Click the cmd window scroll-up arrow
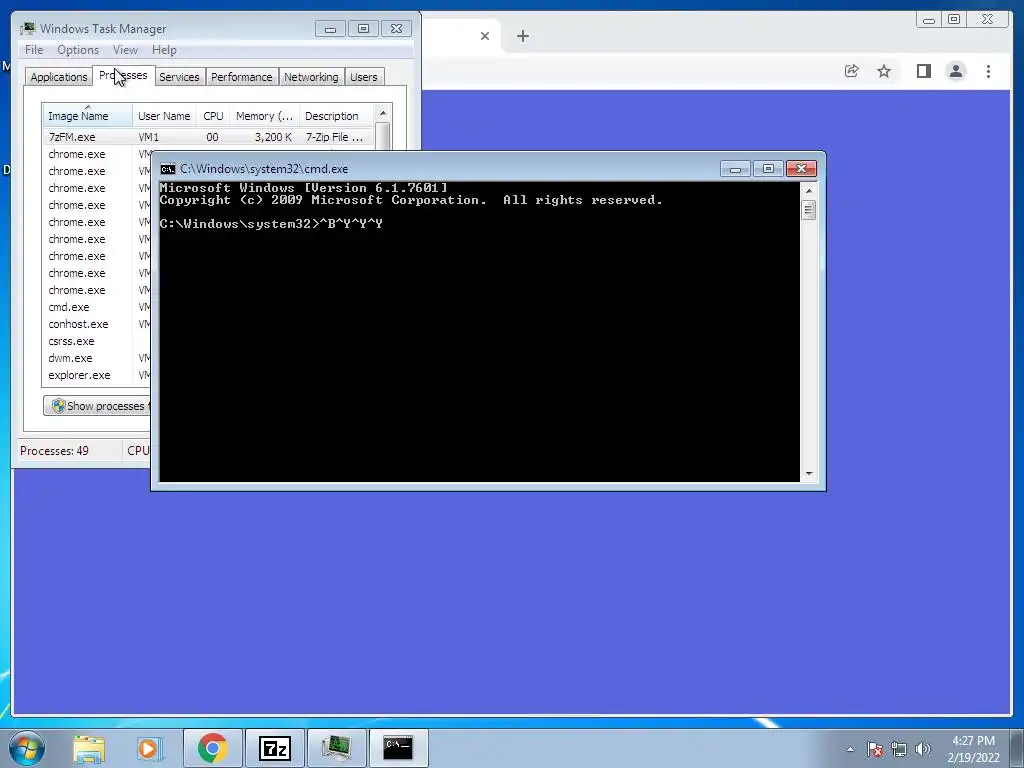Screen dimensions: 1024x768 pos(808,191)
